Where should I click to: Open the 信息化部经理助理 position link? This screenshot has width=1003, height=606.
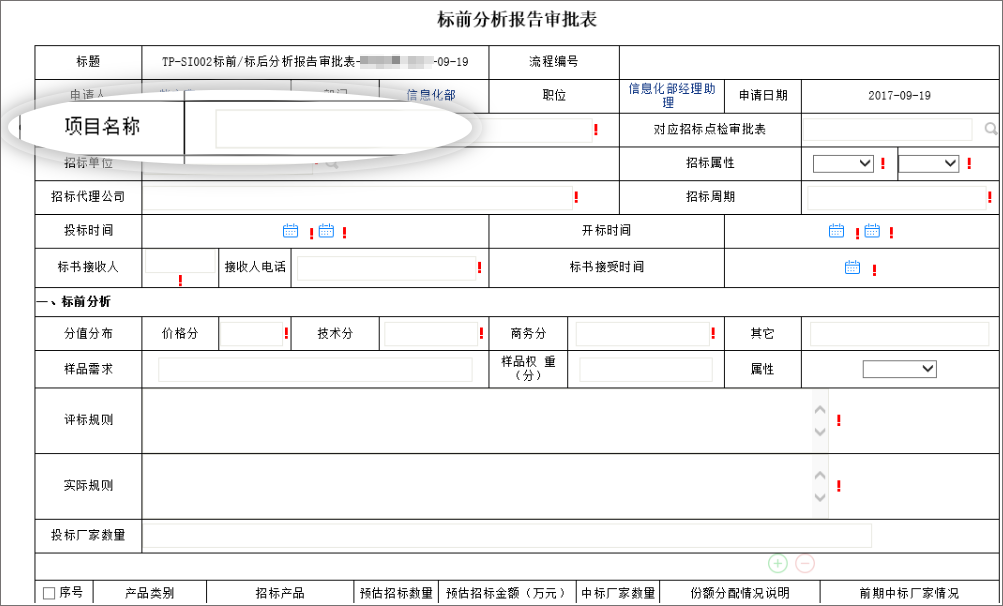(x=672, y=95)
